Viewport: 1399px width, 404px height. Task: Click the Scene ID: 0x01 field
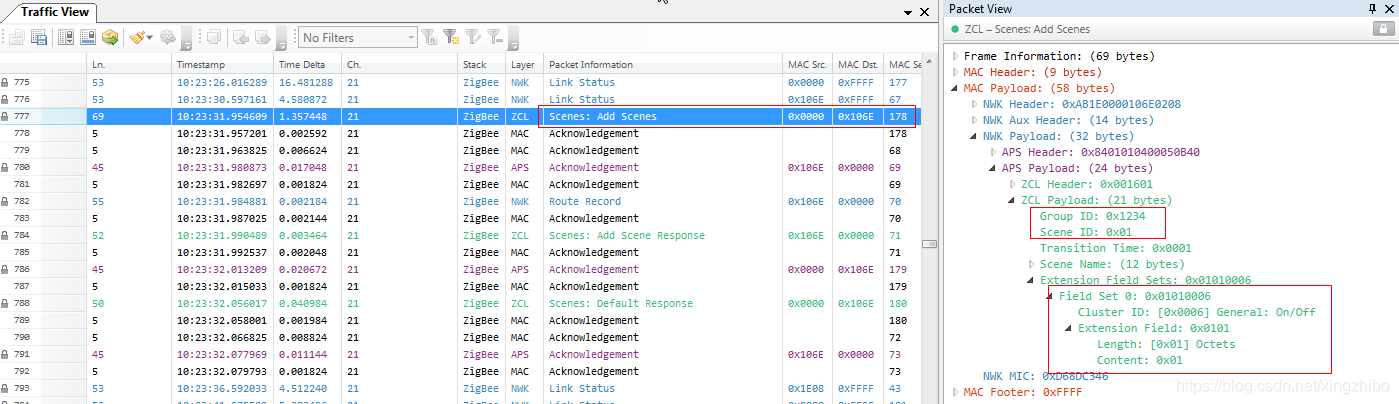pyautogui.click(x=1084, y=232)
